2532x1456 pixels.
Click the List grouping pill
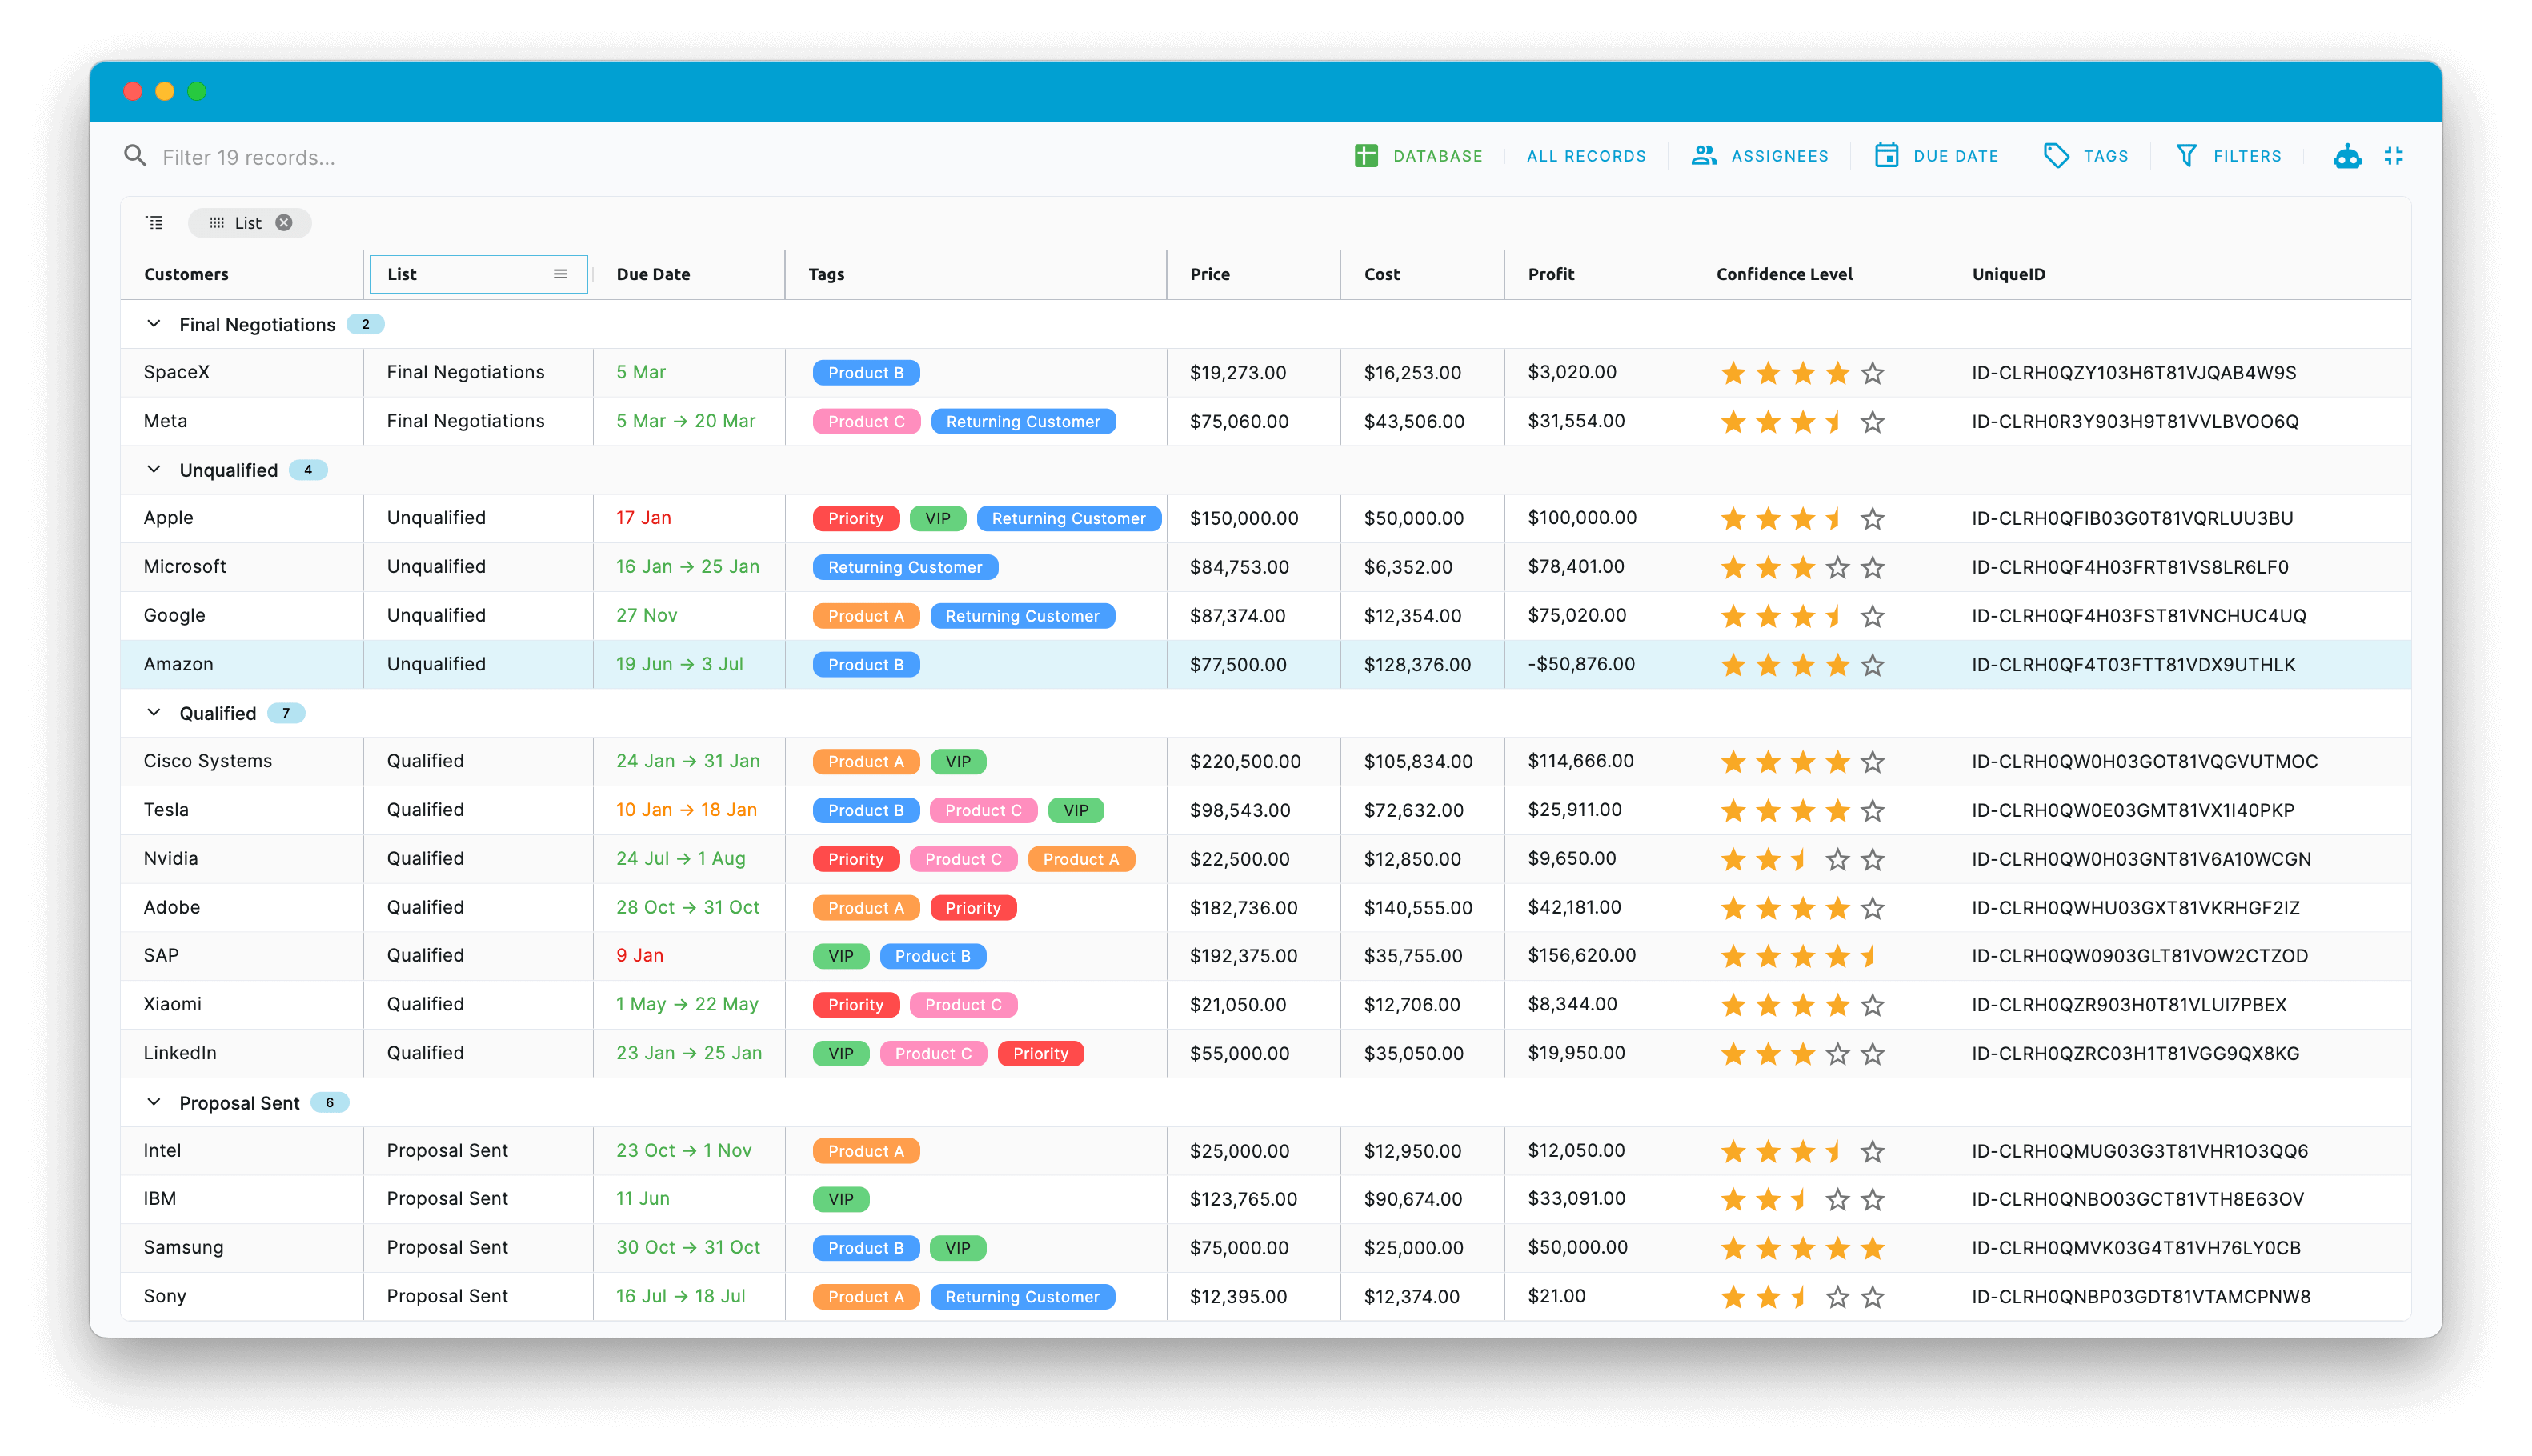click(x=248, y=222)
